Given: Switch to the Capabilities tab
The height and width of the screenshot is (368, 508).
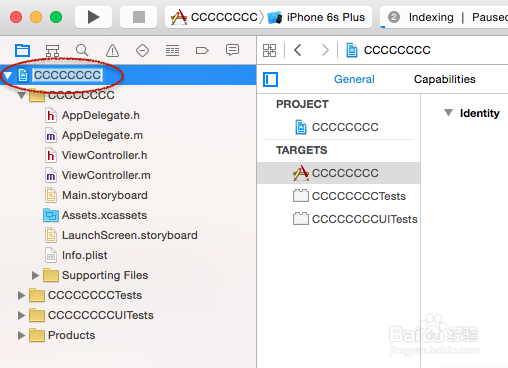Looking at the screenshot, I should click(445, 79).
